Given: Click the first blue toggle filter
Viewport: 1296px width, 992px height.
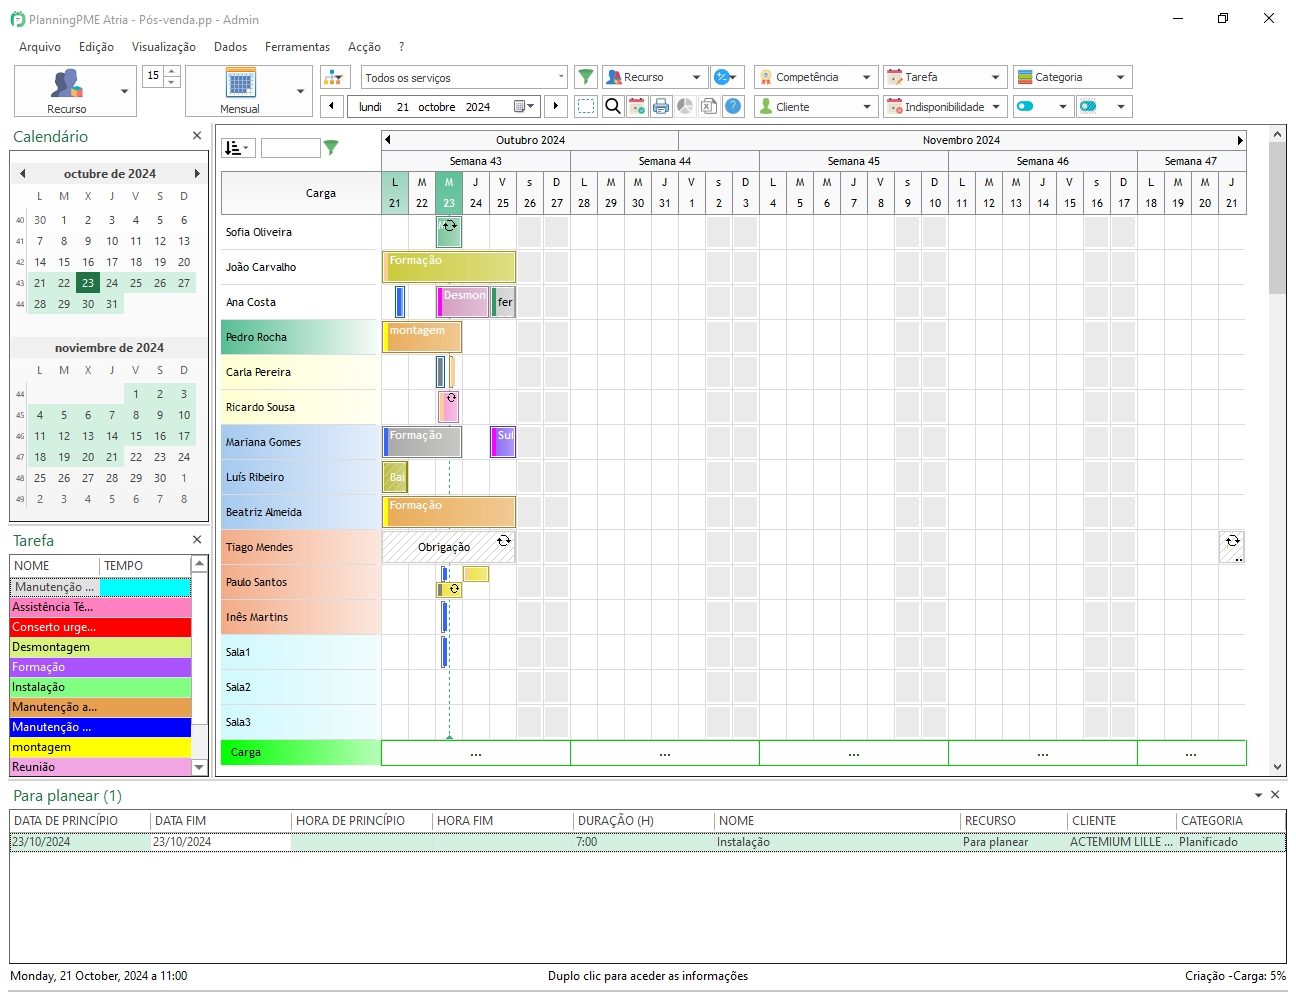Looking at the screenshot, I should click(1025, 106).
